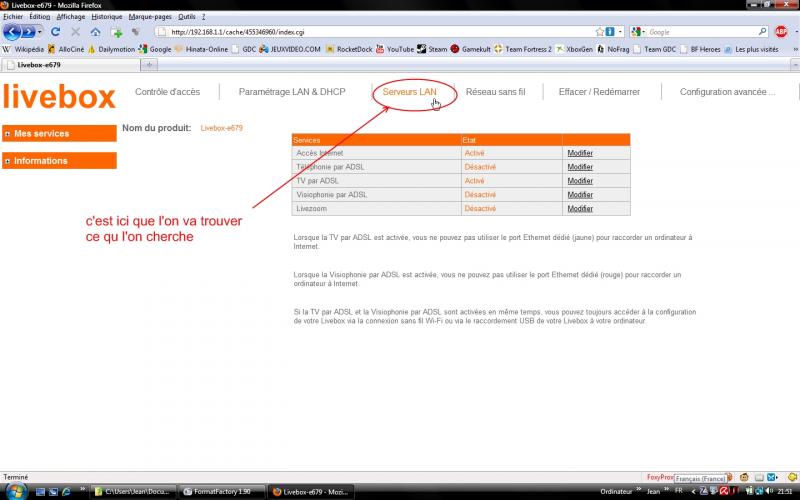The height and width of the screenshot is (500, 800).
Task: Reload the page with the refresh icon
Action: [x=56, y=32]
